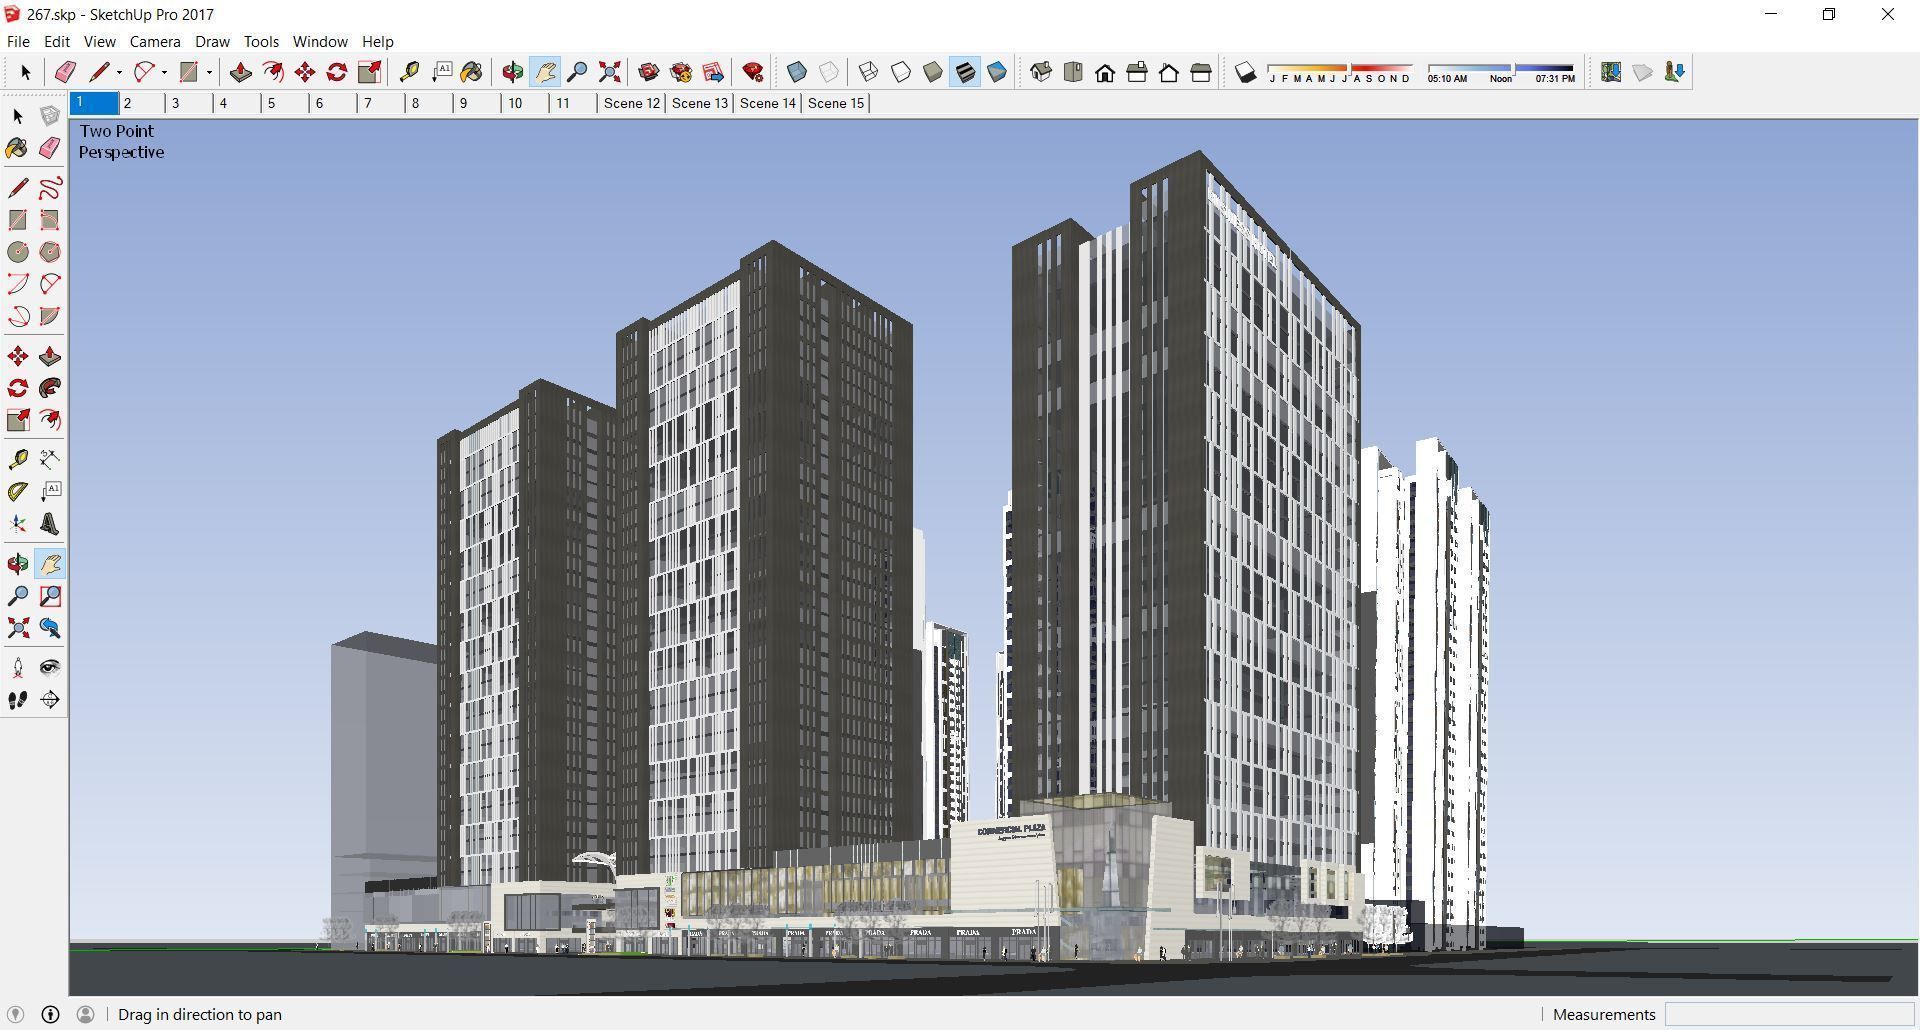Switch to the Scene 15 tab
The image size is (1920, 1030).
tap(835, 103)
